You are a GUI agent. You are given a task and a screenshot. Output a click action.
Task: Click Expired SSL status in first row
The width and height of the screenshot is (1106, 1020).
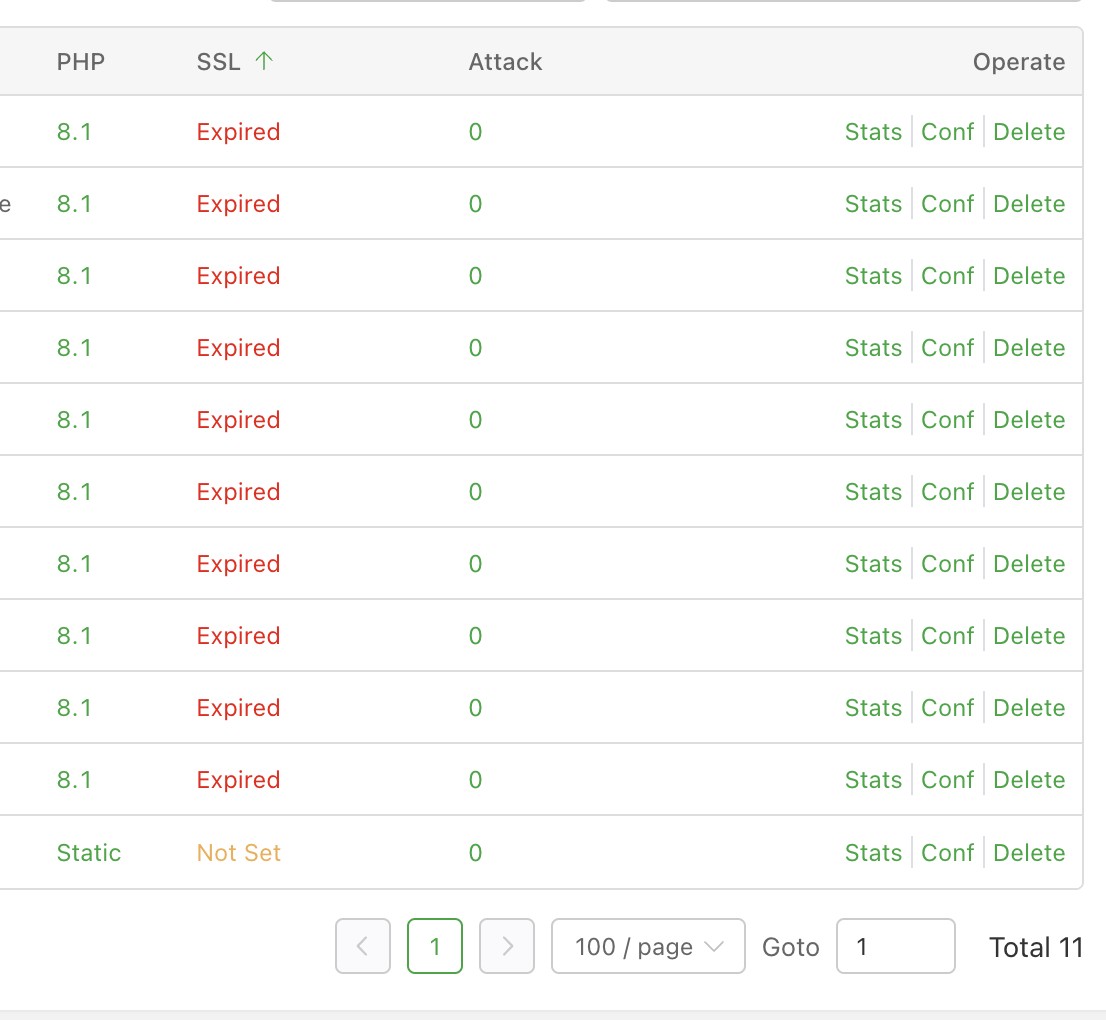pos(238,132)
